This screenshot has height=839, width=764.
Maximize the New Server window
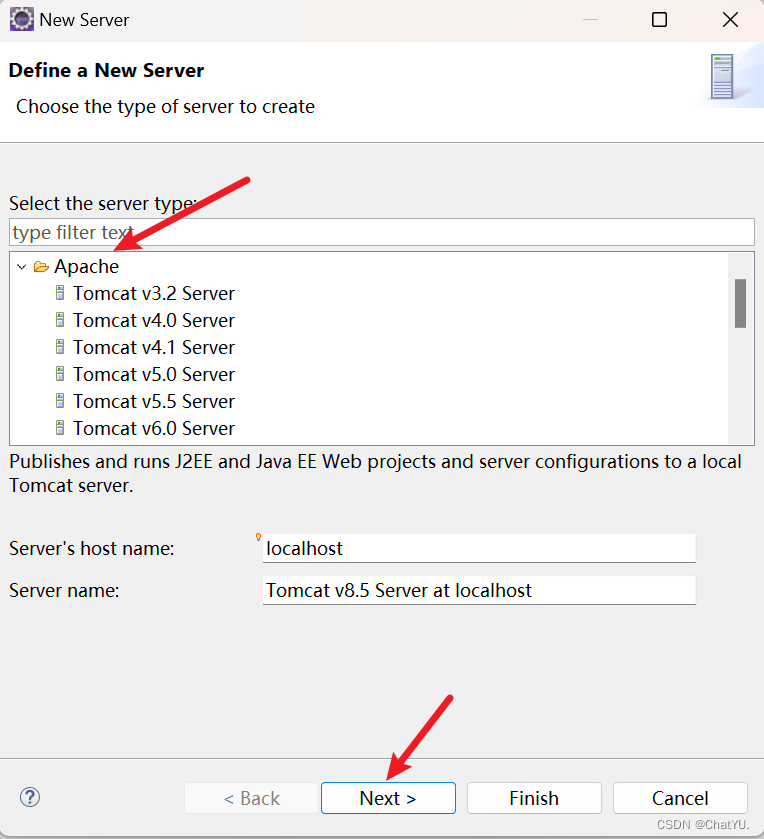(x=659, y=20)
